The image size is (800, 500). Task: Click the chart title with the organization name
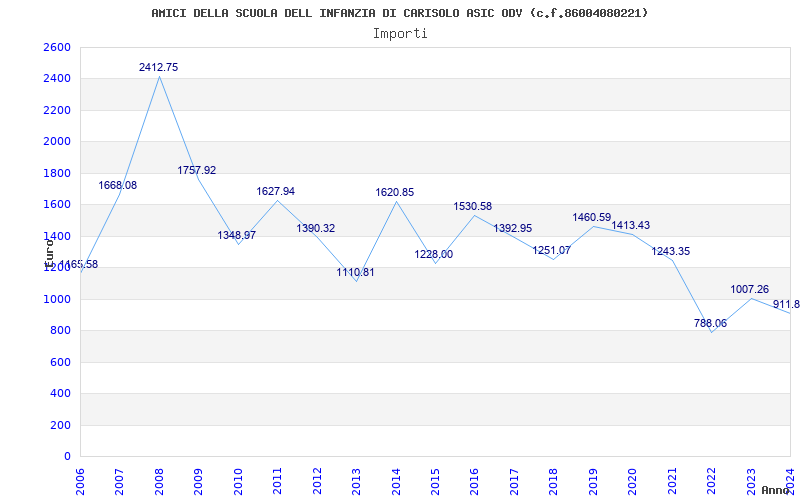point(400,13)
